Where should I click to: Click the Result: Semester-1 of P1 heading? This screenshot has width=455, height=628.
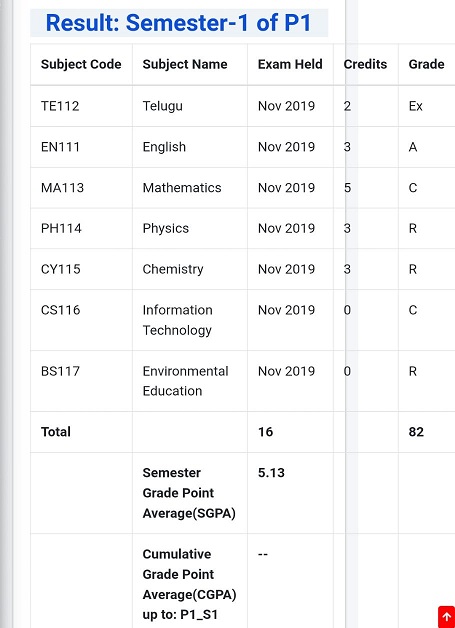click(x=179, y=23)
